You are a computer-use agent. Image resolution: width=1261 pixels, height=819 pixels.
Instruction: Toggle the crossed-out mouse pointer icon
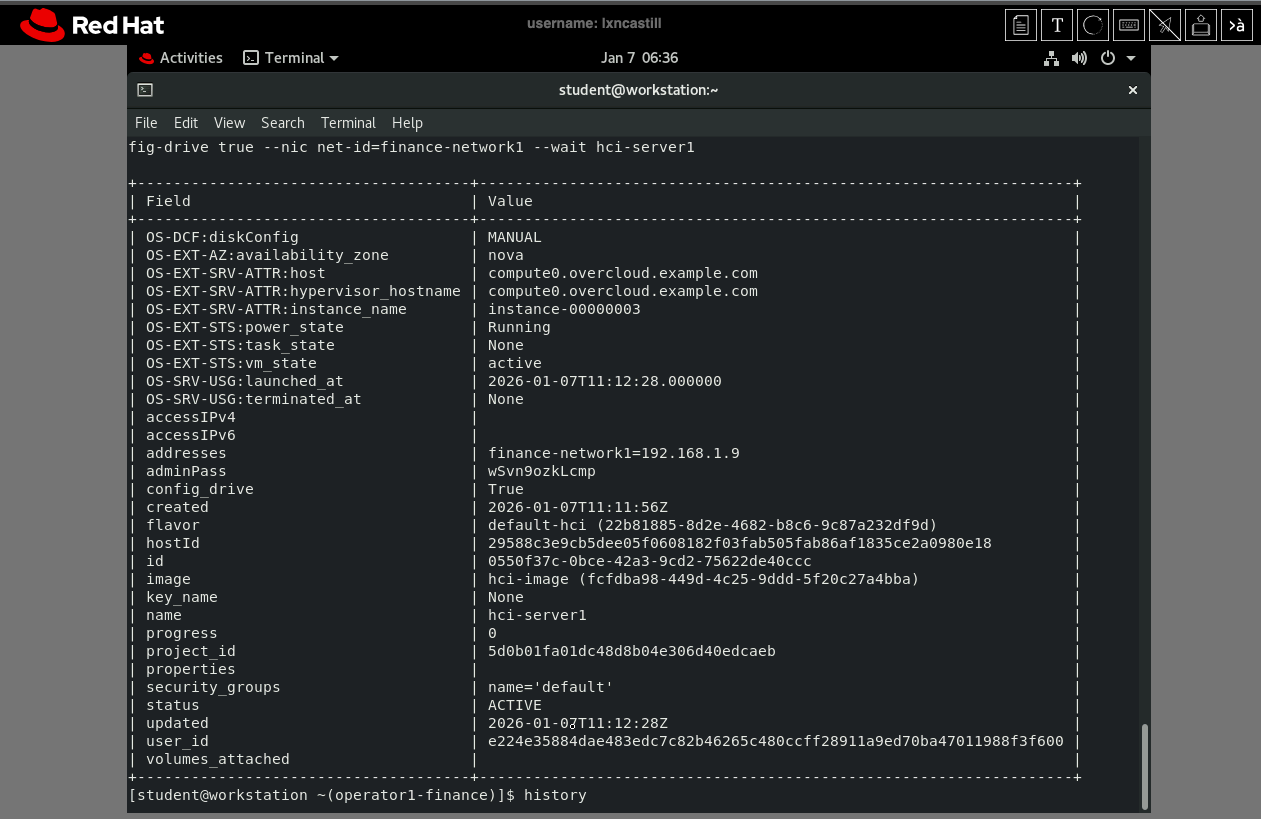(x=1165, y=25)
